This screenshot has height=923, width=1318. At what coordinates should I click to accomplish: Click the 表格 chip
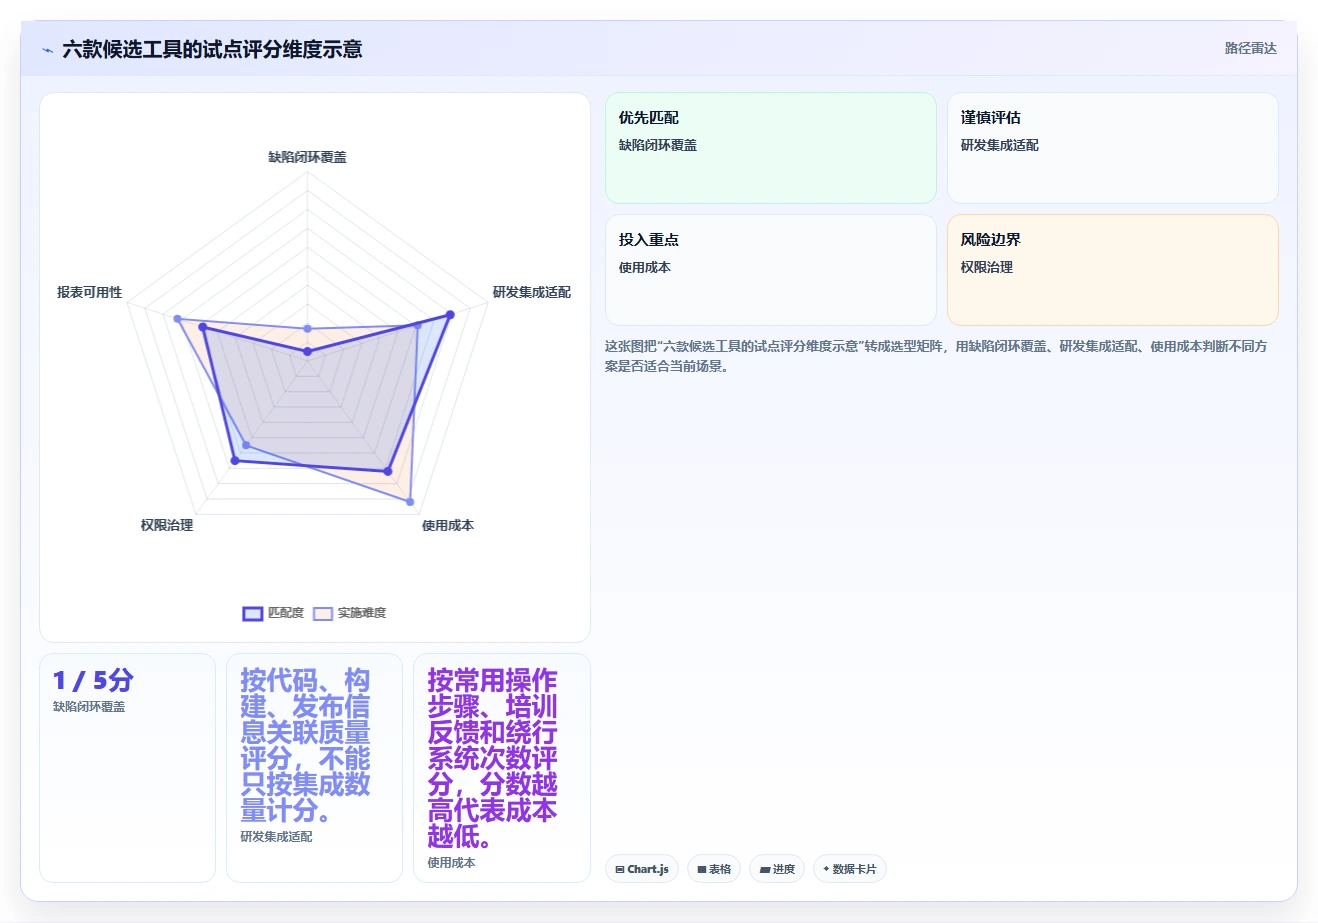[x=714, y=869]
